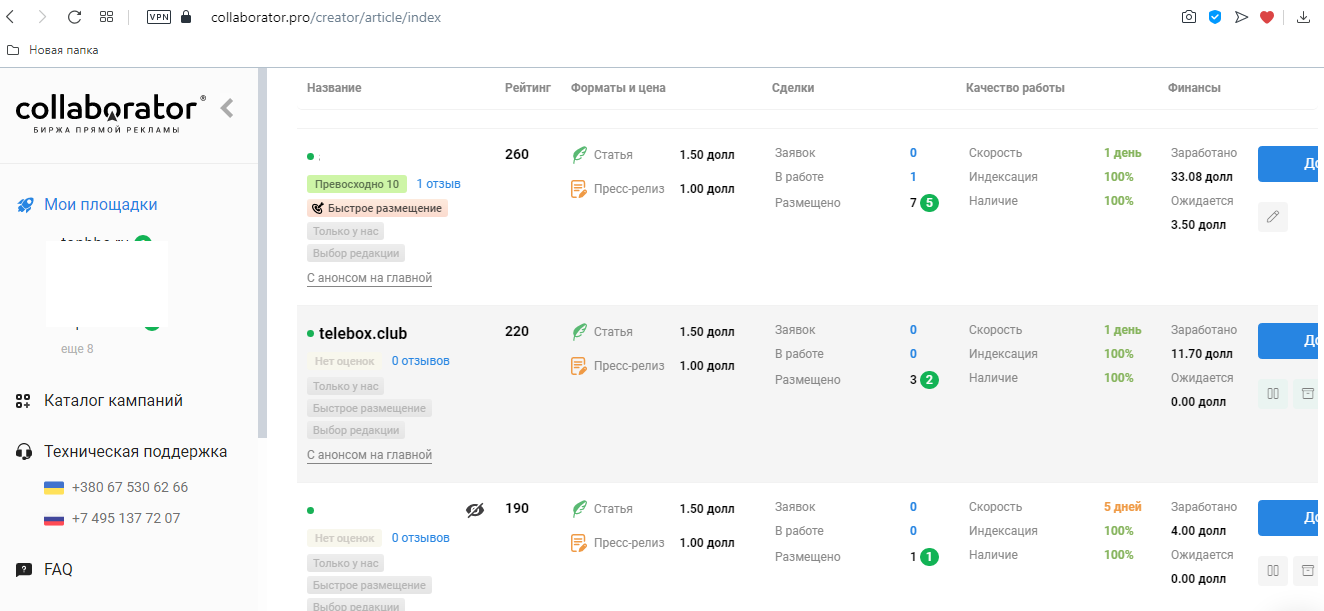Expand the "еще 8" sites list
1324x611 pixels.
click(x=77, y=349)
